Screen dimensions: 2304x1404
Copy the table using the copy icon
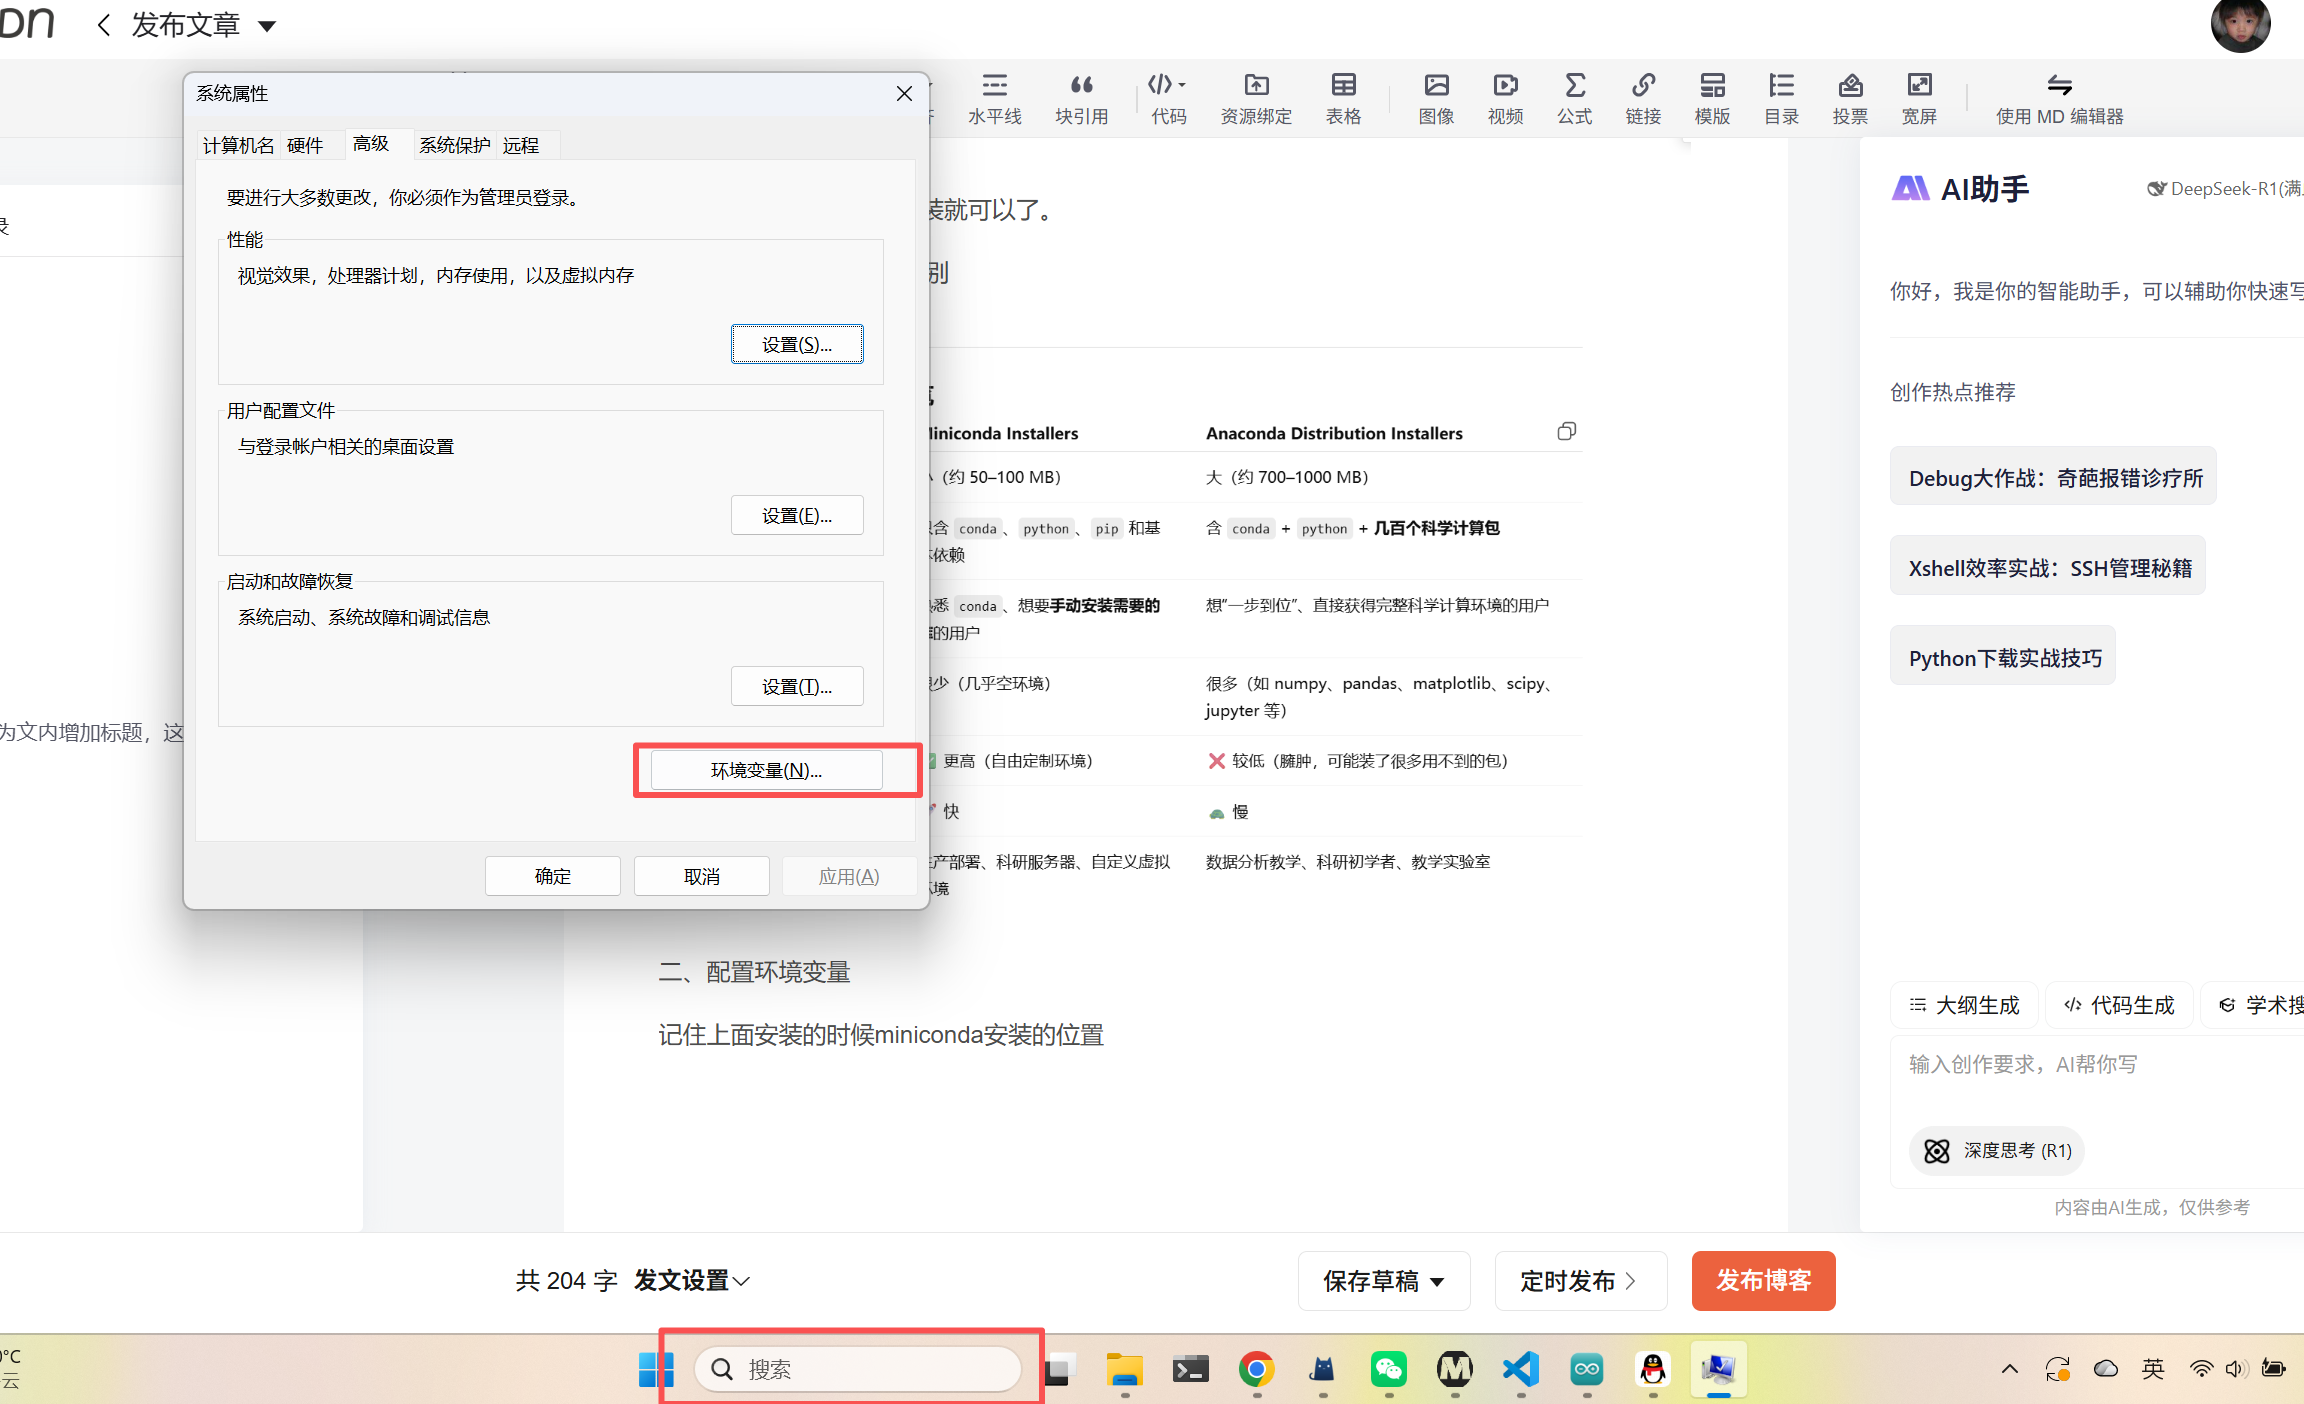click(1566, 431)
